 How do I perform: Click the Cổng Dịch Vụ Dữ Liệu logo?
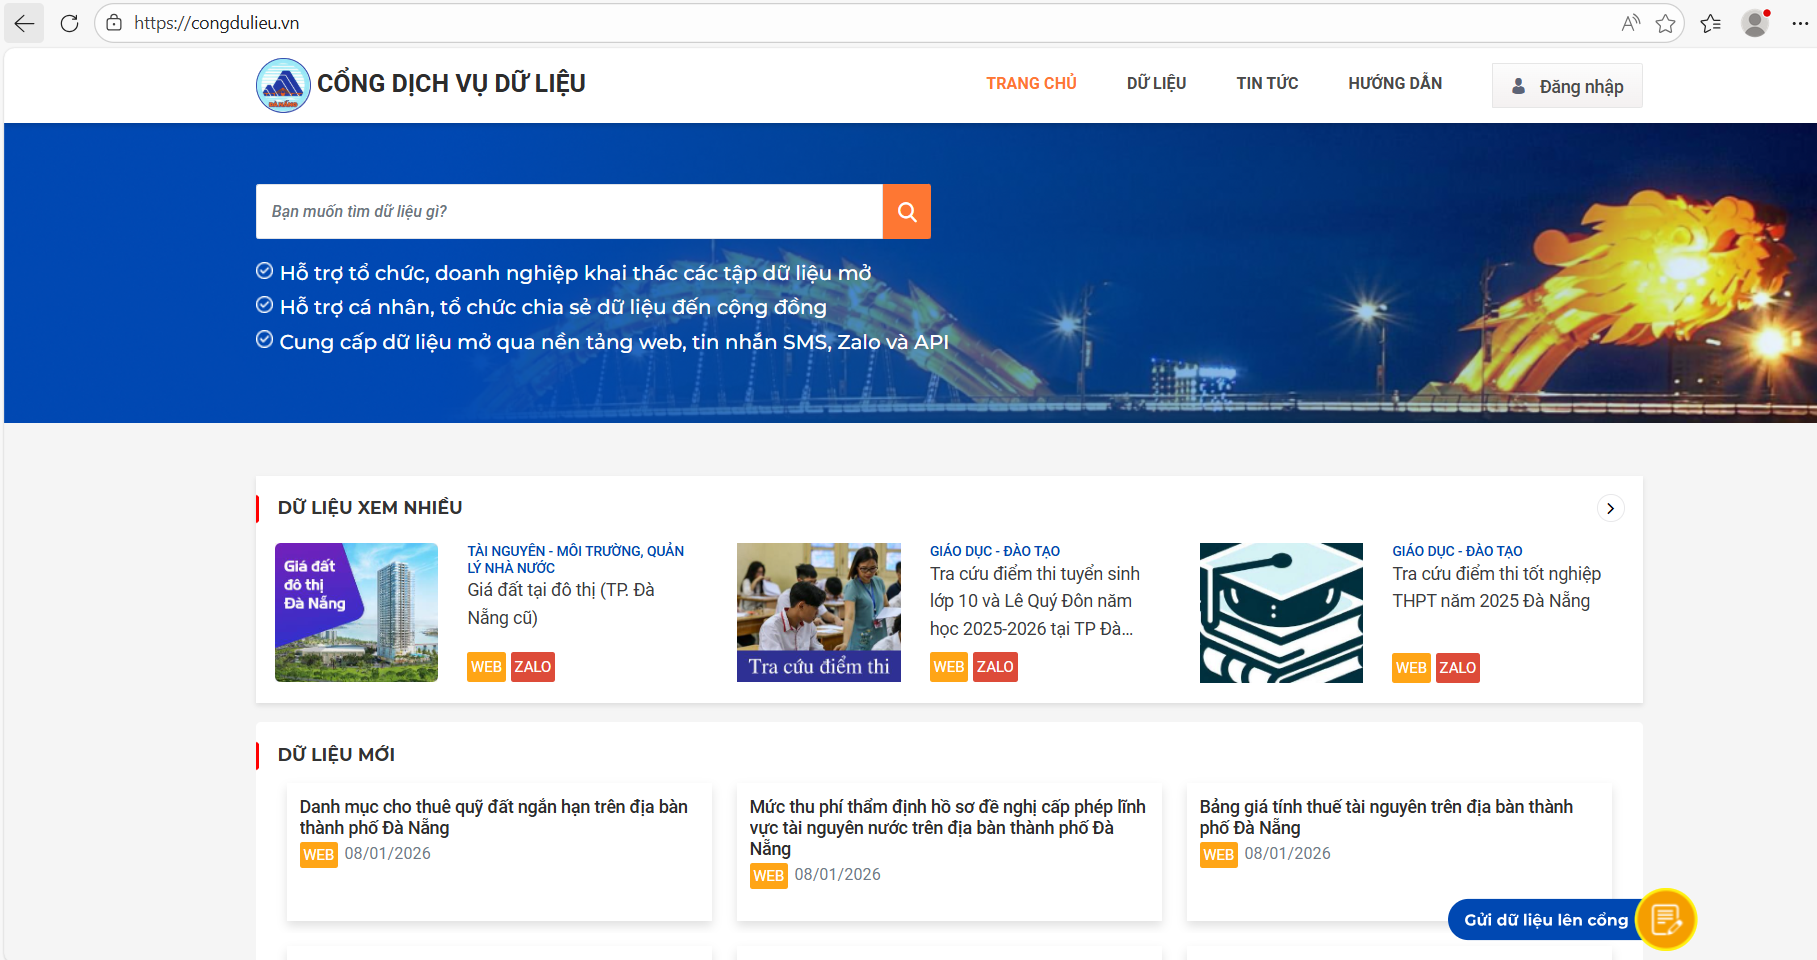pyautogui.click(x=283, y=85)
